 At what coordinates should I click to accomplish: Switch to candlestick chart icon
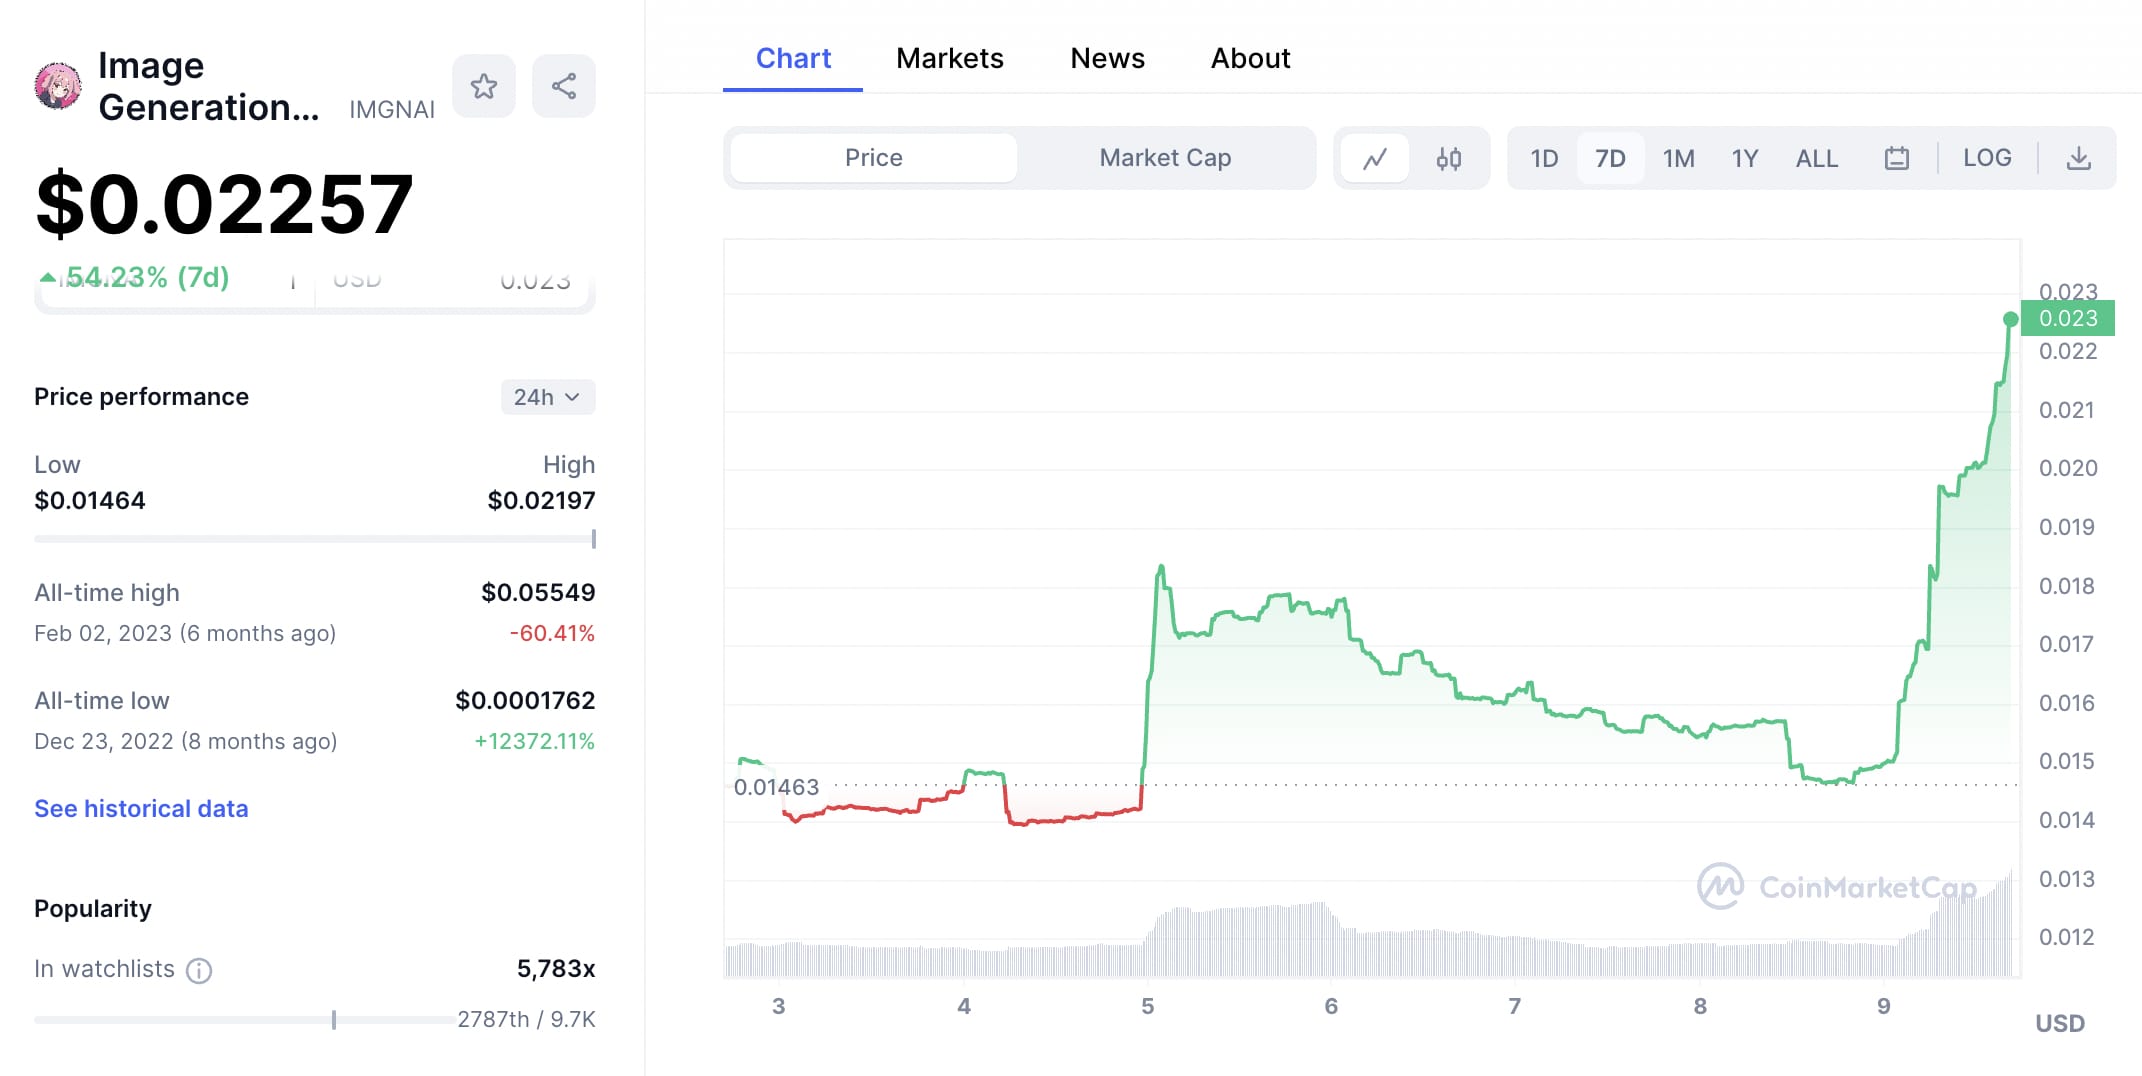pyautogui.click(x=1449, y=158)
